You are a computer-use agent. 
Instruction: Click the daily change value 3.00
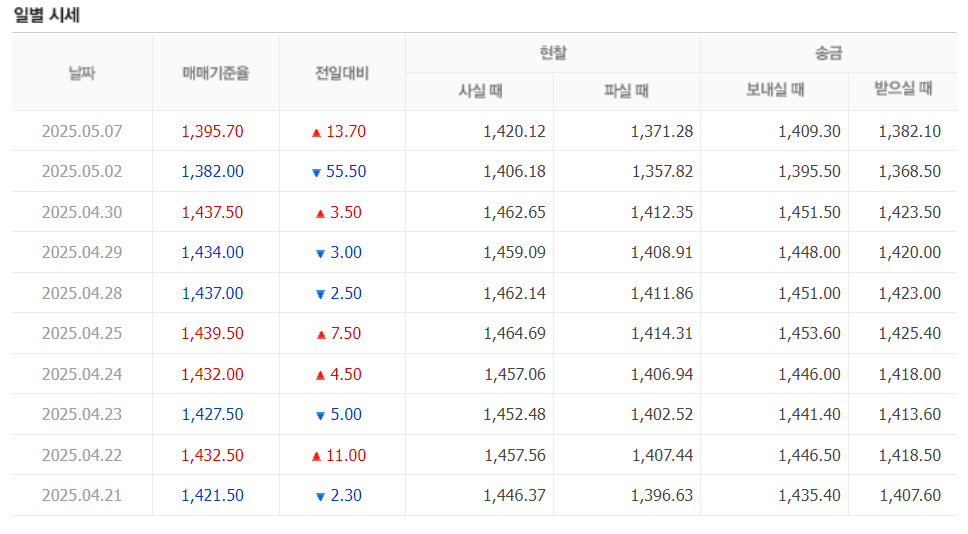point(346,252)
